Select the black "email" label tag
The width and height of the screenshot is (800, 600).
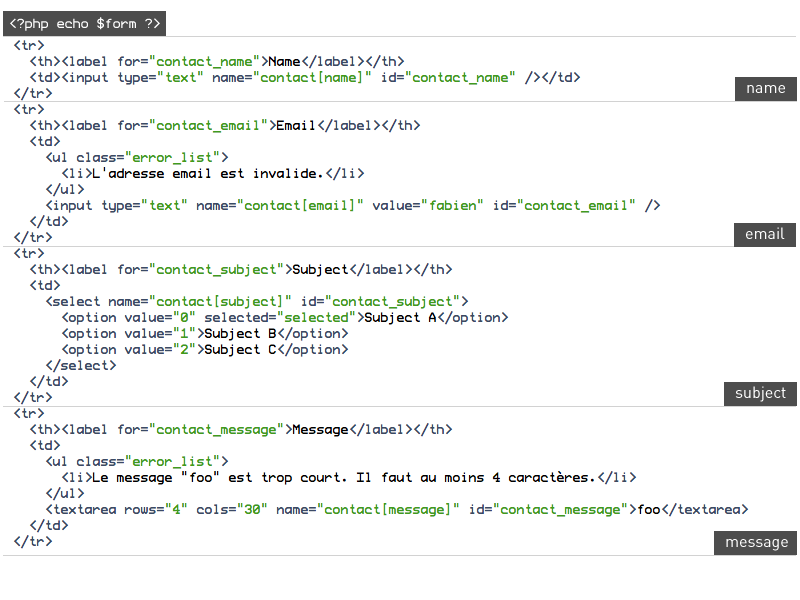click(764, 234)
